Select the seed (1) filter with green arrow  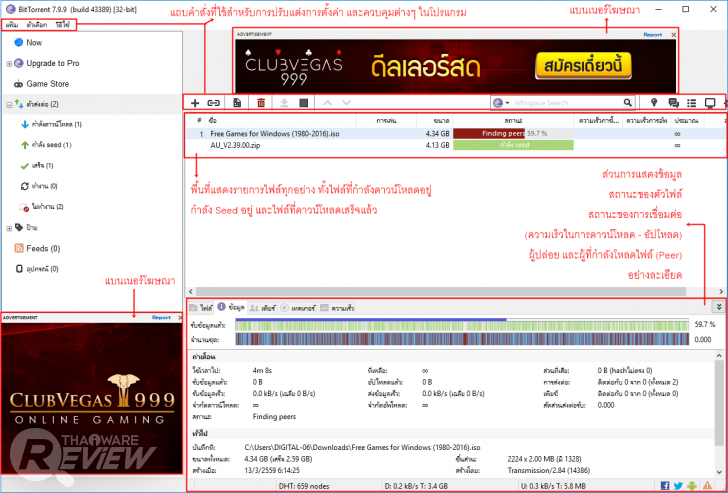(52, 145)
